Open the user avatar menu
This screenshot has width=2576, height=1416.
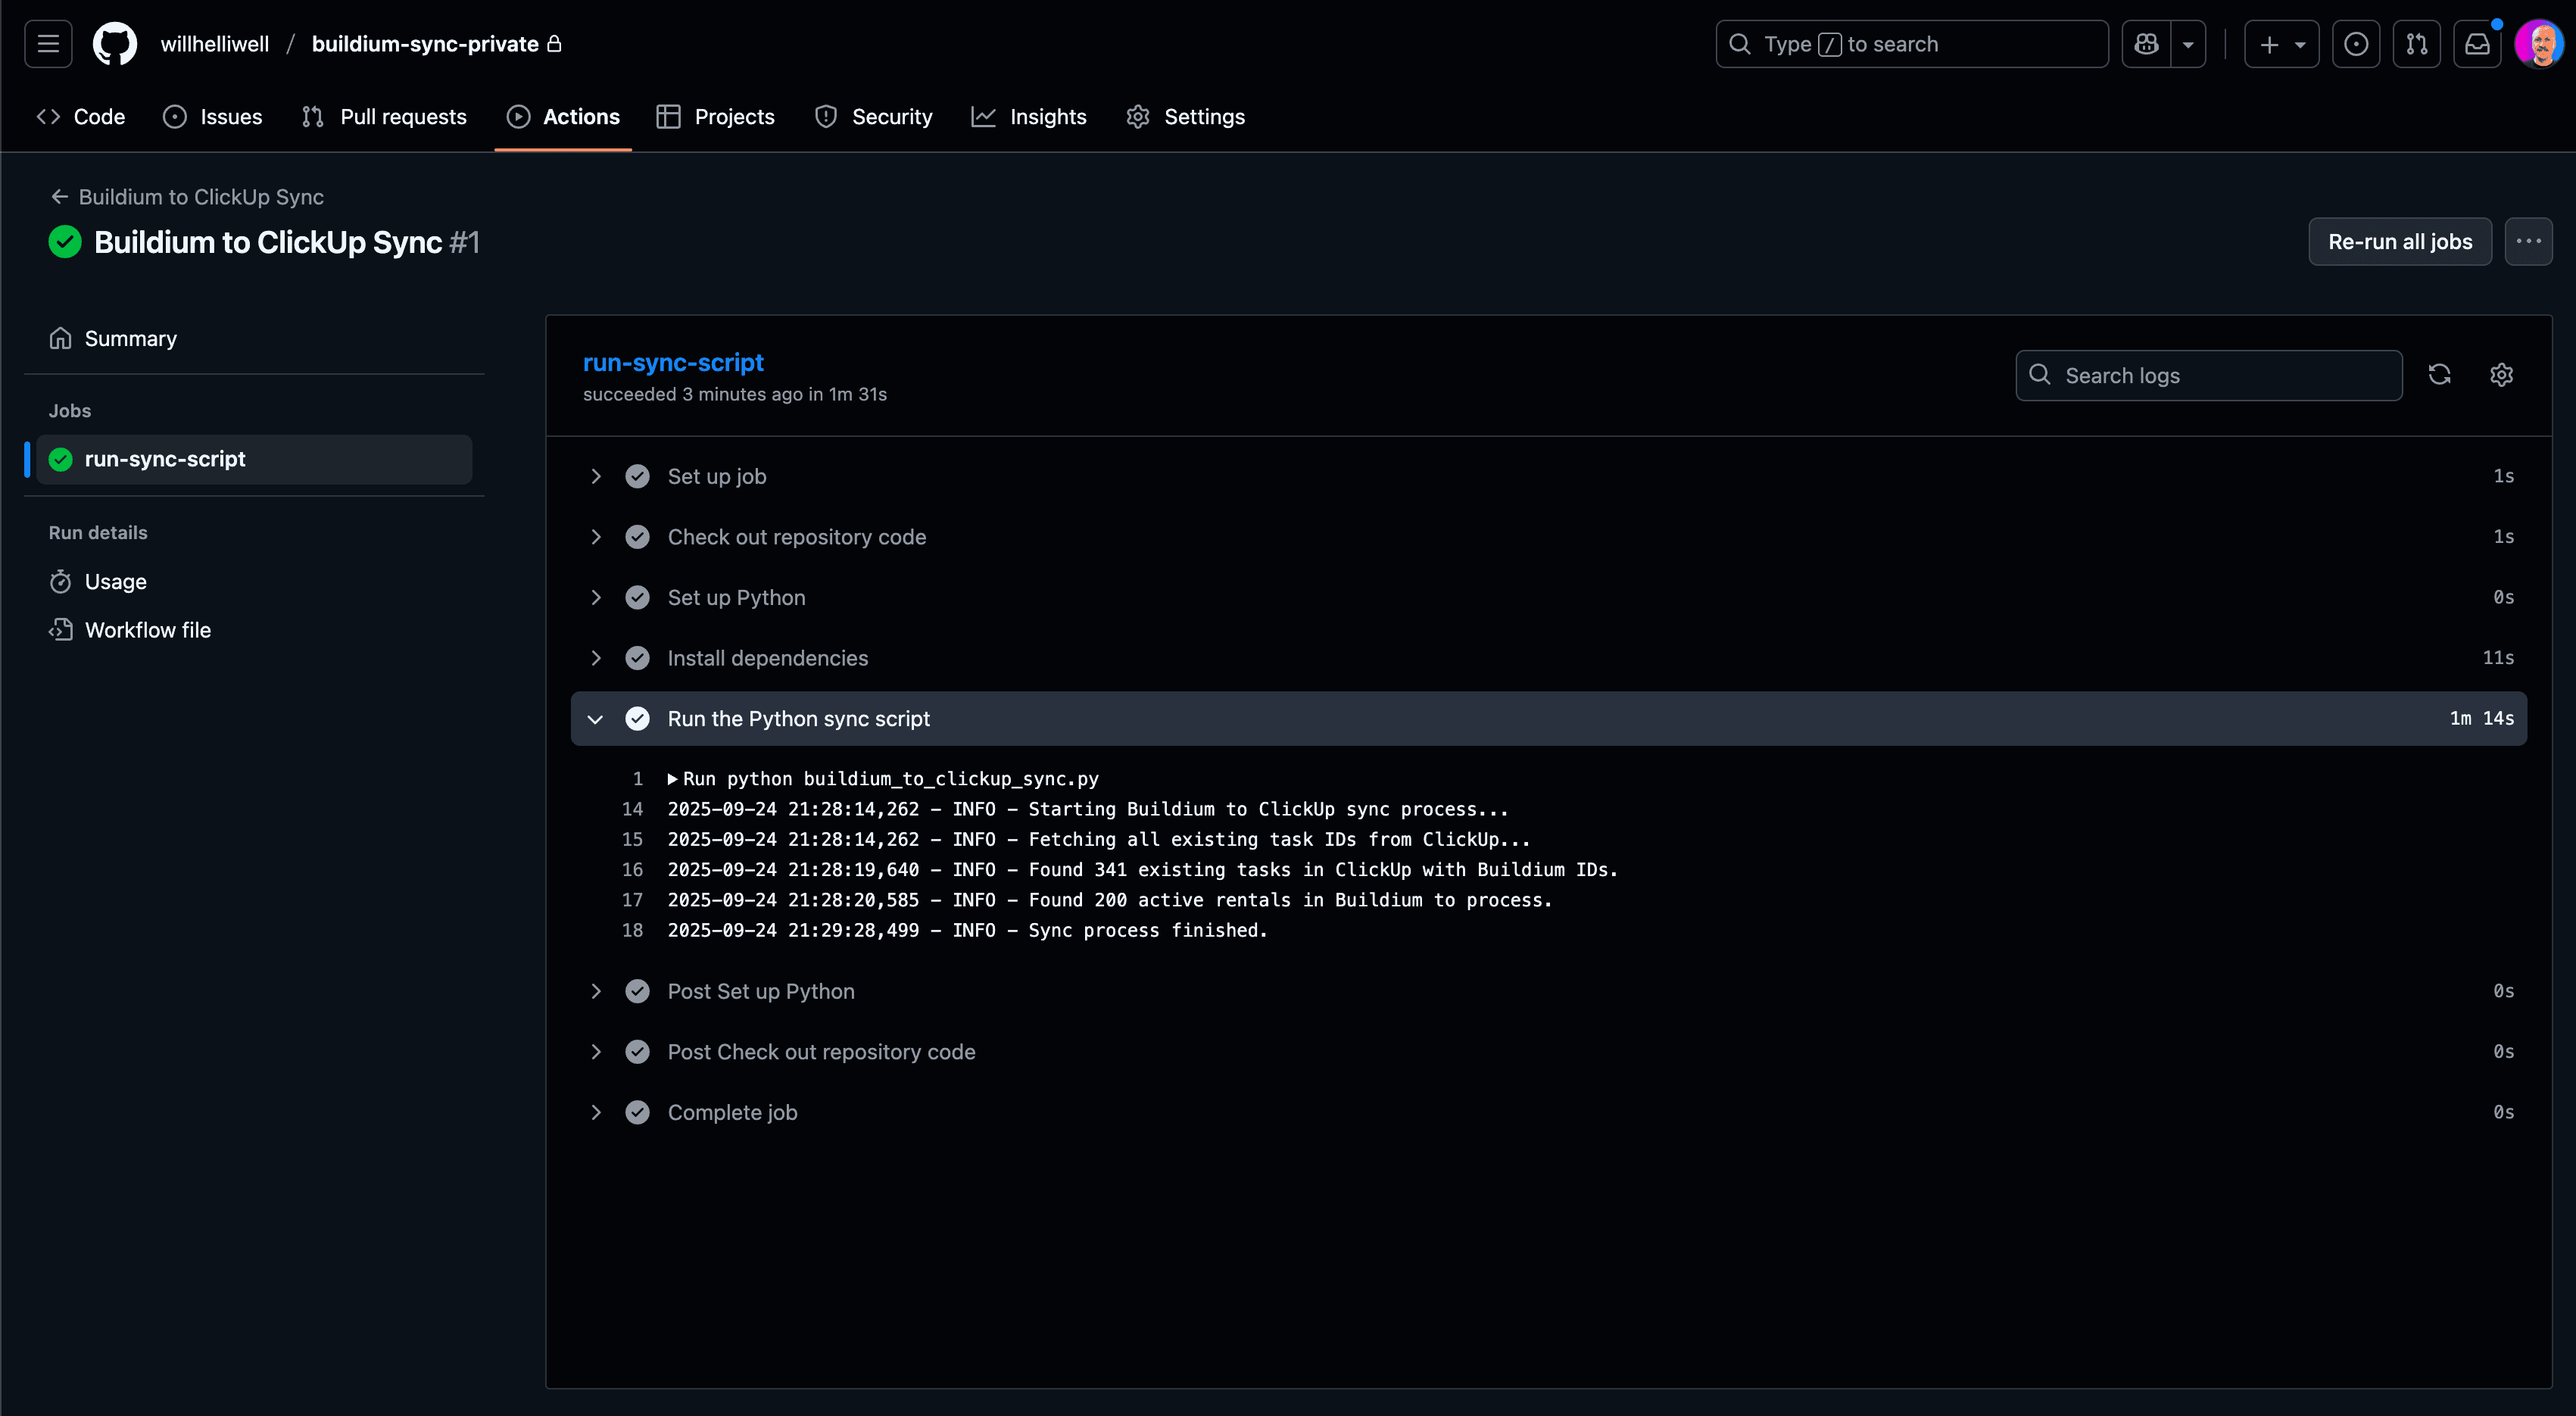(2538, 44)
